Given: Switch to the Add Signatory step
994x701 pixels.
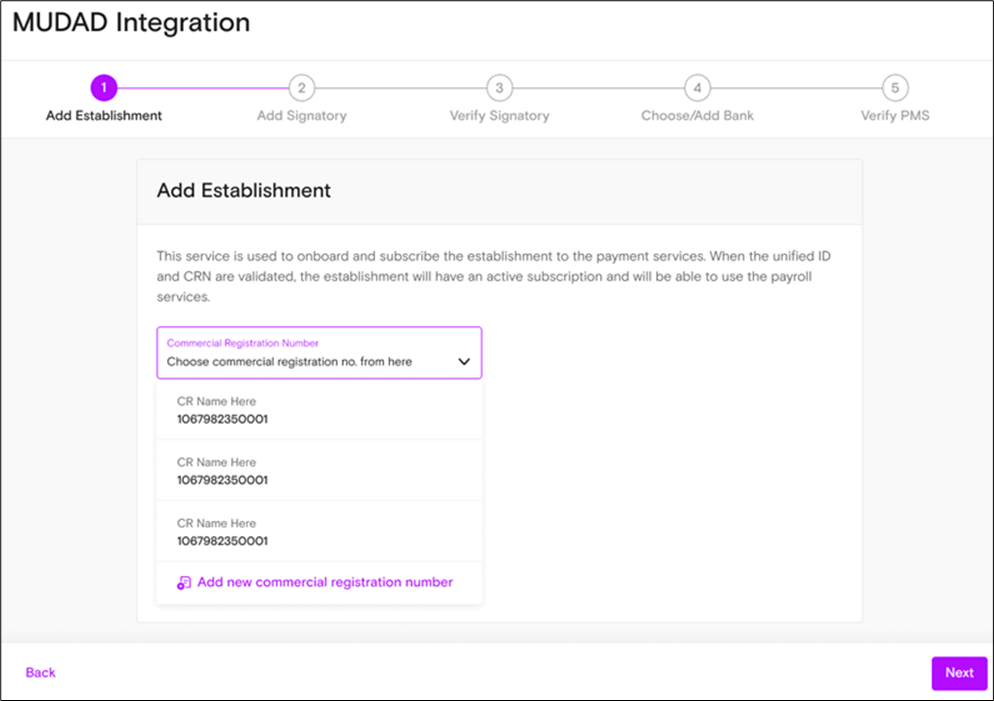Looking at the screenshot, I should [x=302, y=115].
